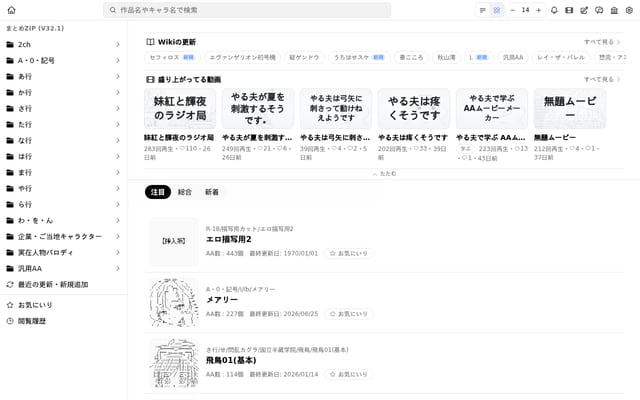This screenshot has width=640, height=400.
Task: Open the ら行 folder icon
Action: 10,204
